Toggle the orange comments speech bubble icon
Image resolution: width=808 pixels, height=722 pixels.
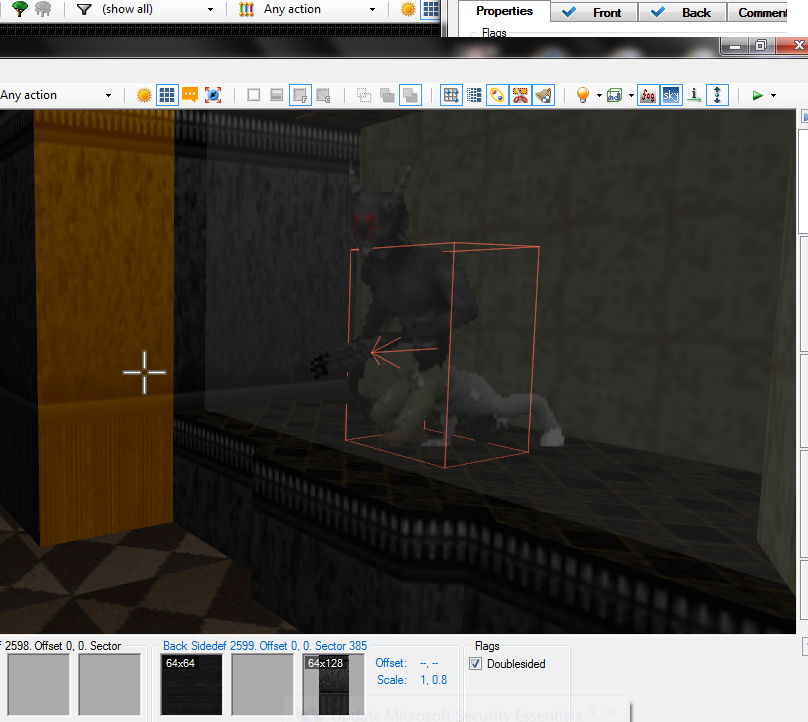[190, 95]
